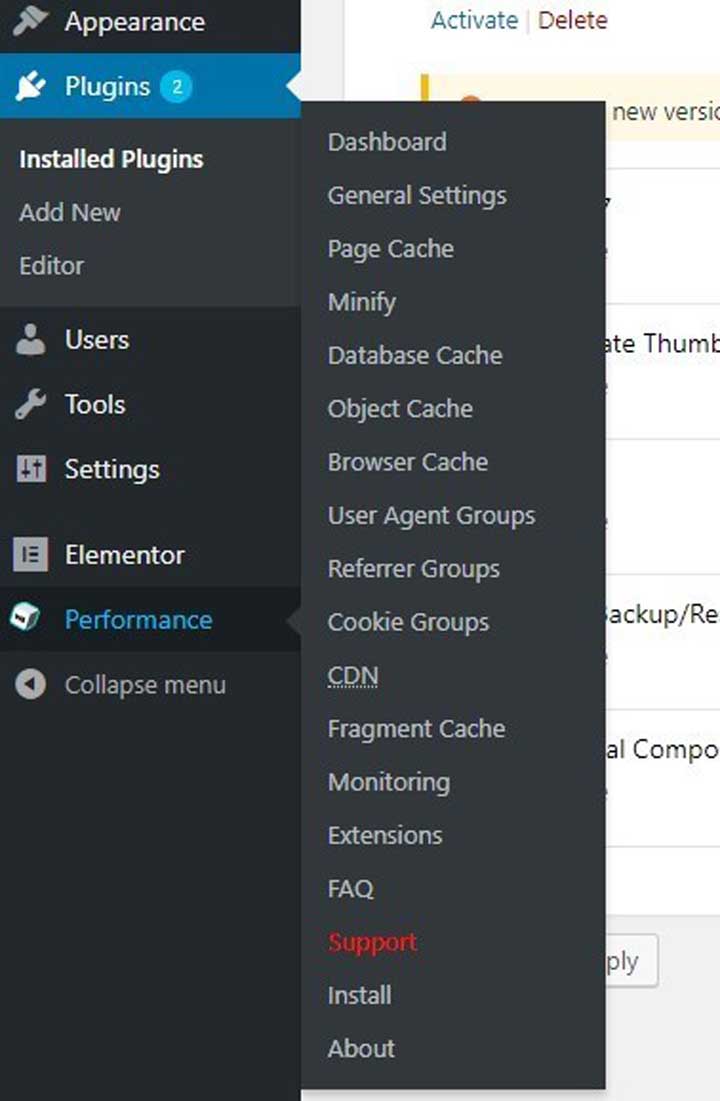Select Database Cache submenu item

click(415, 355)
